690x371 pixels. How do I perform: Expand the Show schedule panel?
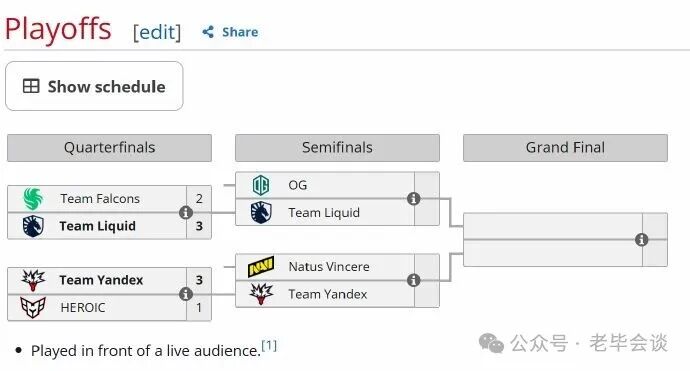tap(94, 86)
